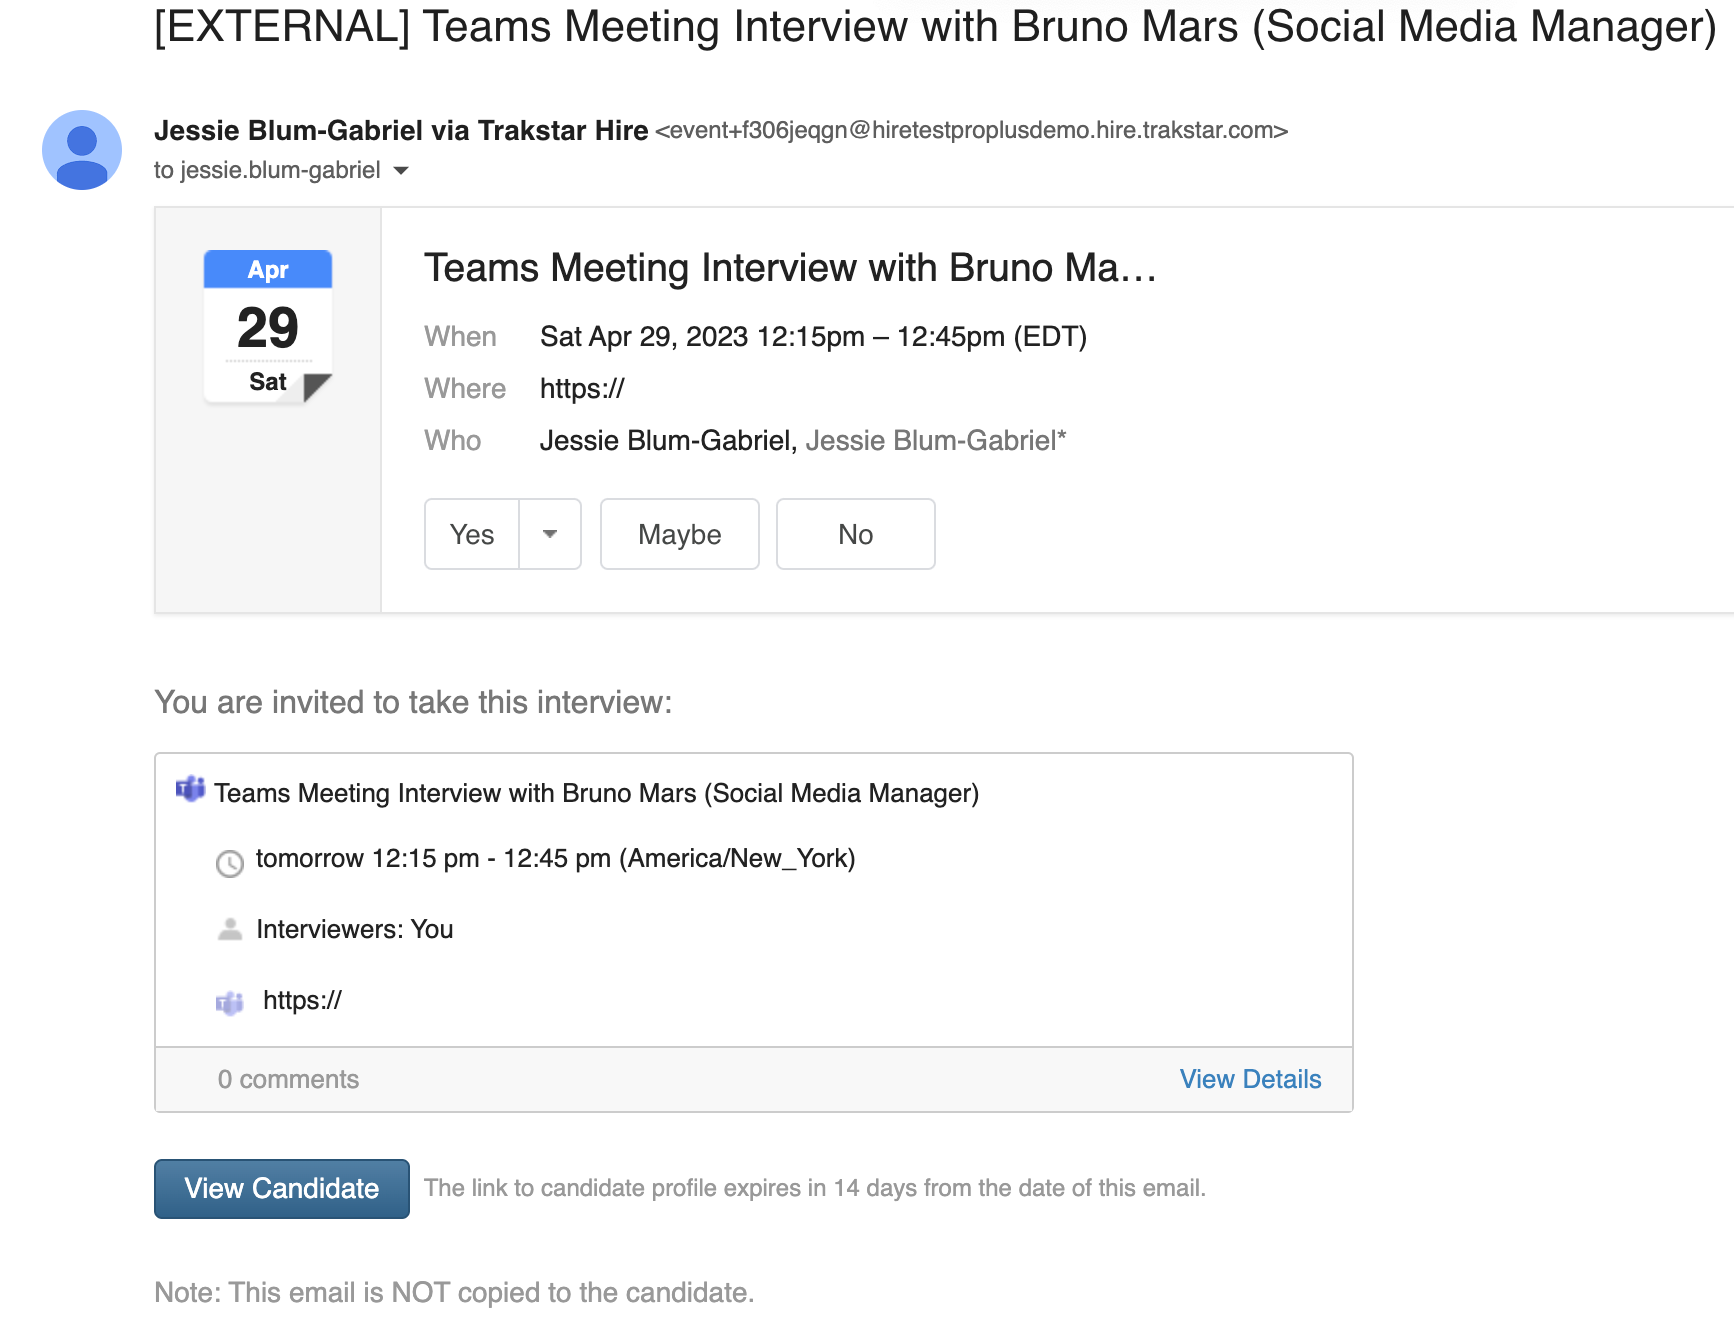Click the https:// meeting link in interview card
Image resolution: width=1734 pixels, height=1340 pixels.
pos(302,1000)
